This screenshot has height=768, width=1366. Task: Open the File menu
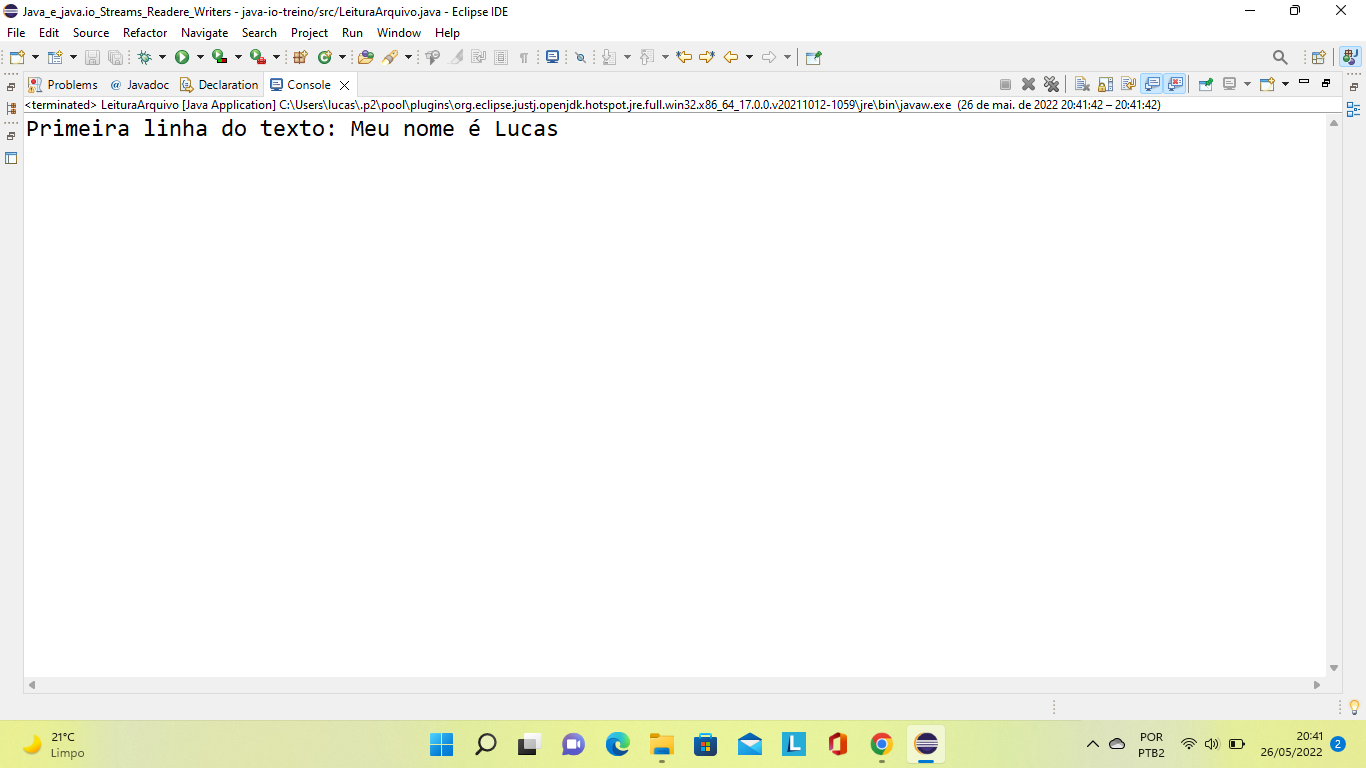tap(16, 33)
